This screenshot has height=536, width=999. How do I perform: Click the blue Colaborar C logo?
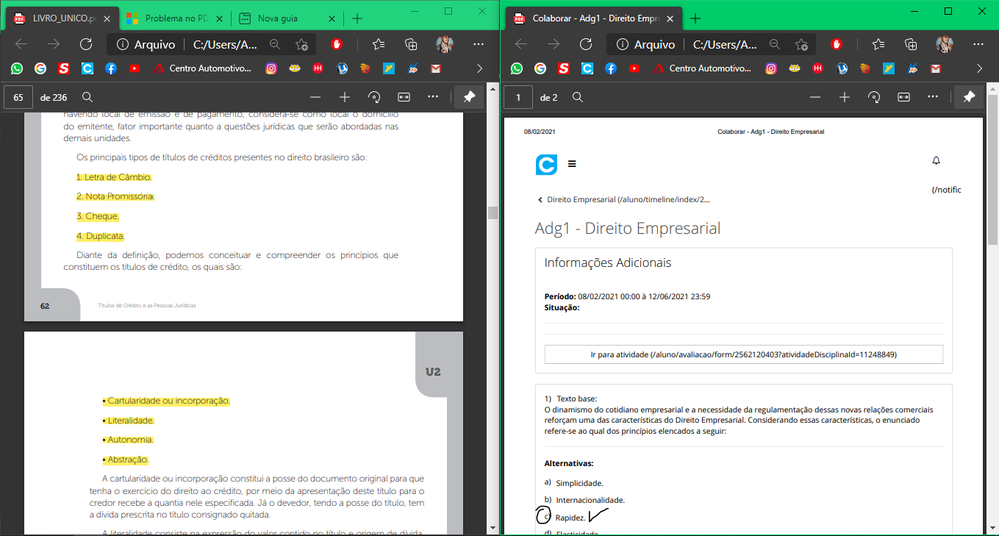[546, 164]
